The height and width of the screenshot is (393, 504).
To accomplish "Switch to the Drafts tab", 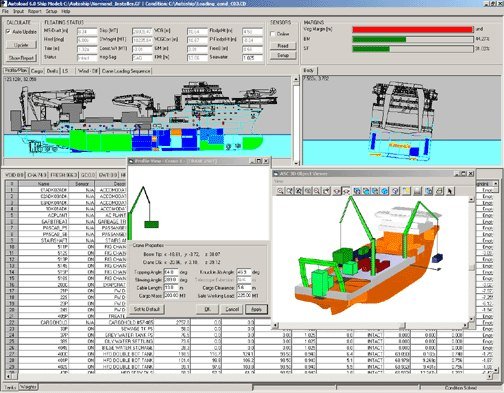I will point(52,71).
